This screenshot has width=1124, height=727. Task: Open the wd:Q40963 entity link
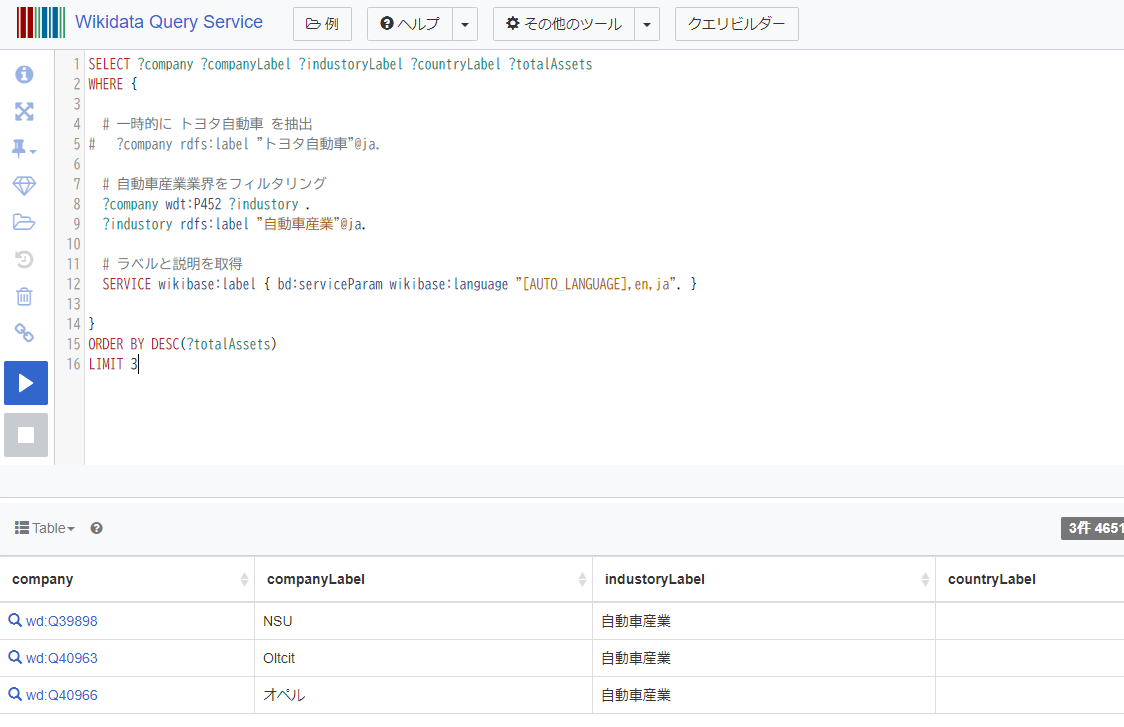[62, 658]
